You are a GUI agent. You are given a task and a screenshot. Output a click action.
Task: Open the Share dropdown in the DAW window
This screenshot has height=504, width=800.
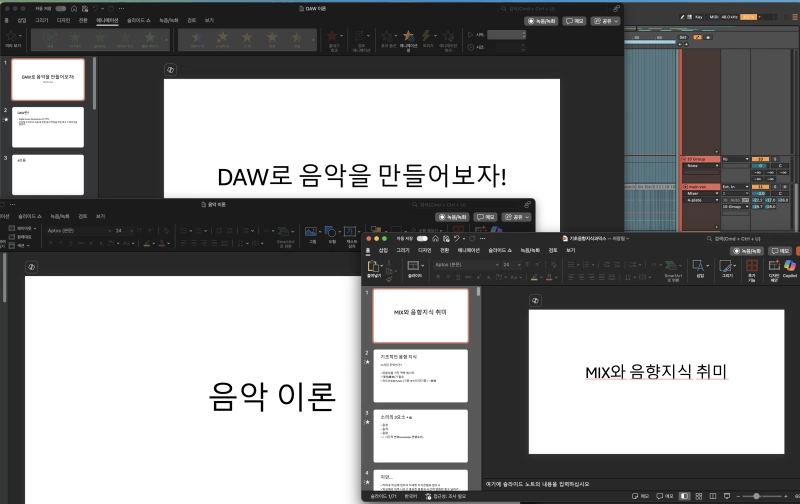pyautogui.click(x=604, y=20)
